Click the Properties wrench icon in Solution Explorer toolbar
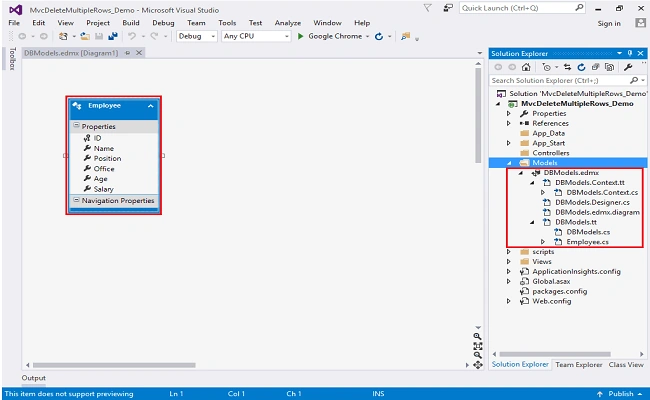This screenshot has height=400, width=650. [x=628, y=67]
